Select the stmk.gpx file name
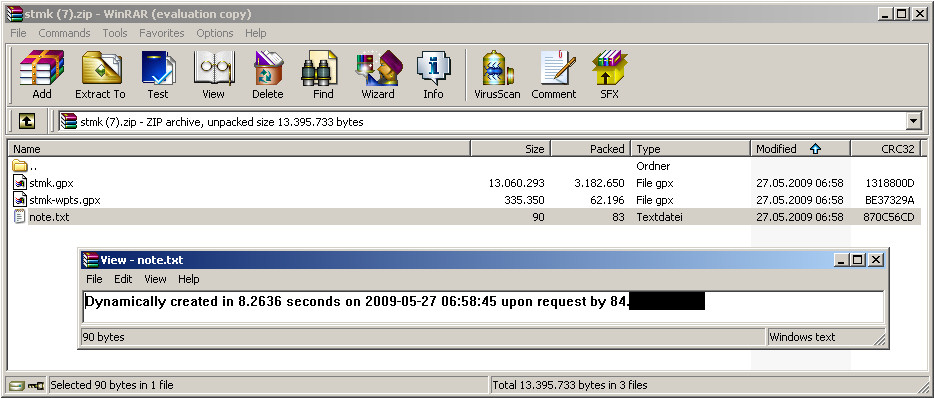The height and width of the screenshot is (398, 934). coord(51,183)
